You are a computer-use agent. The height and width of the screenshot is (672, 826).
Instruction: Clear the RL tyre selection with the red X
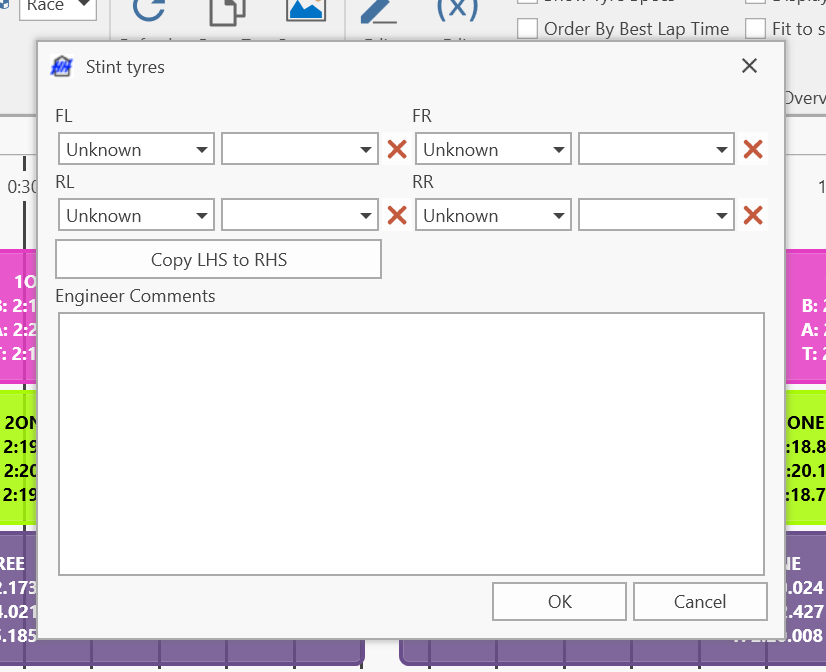point(397,216)
